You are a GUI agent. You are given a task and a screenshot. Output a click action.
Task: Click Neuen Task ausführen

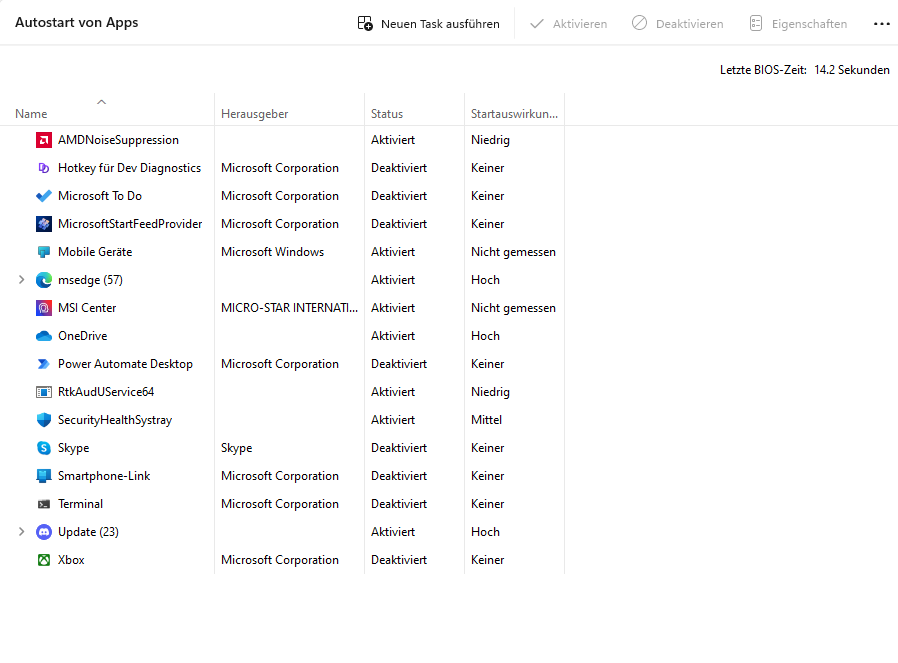coord(428,23)
